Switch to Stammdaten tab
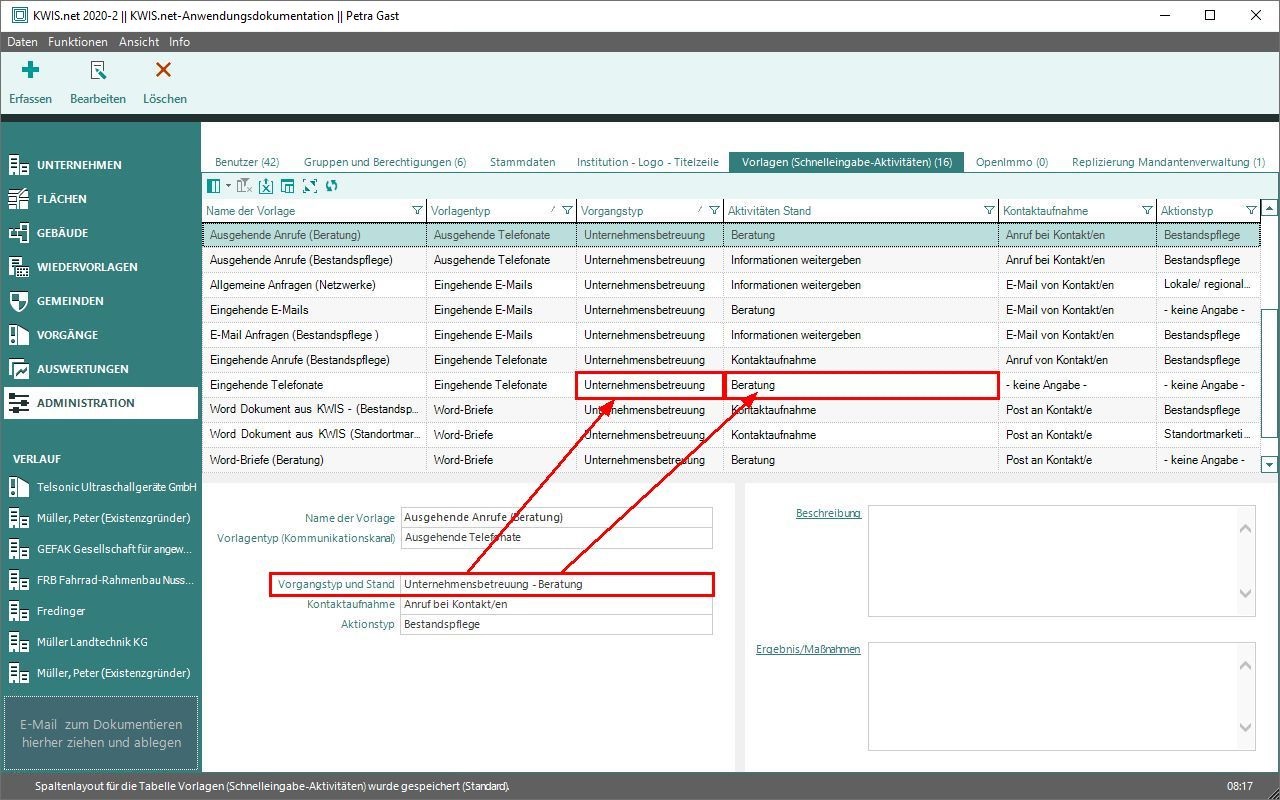Screen dimensions: 1280x800 522,162
